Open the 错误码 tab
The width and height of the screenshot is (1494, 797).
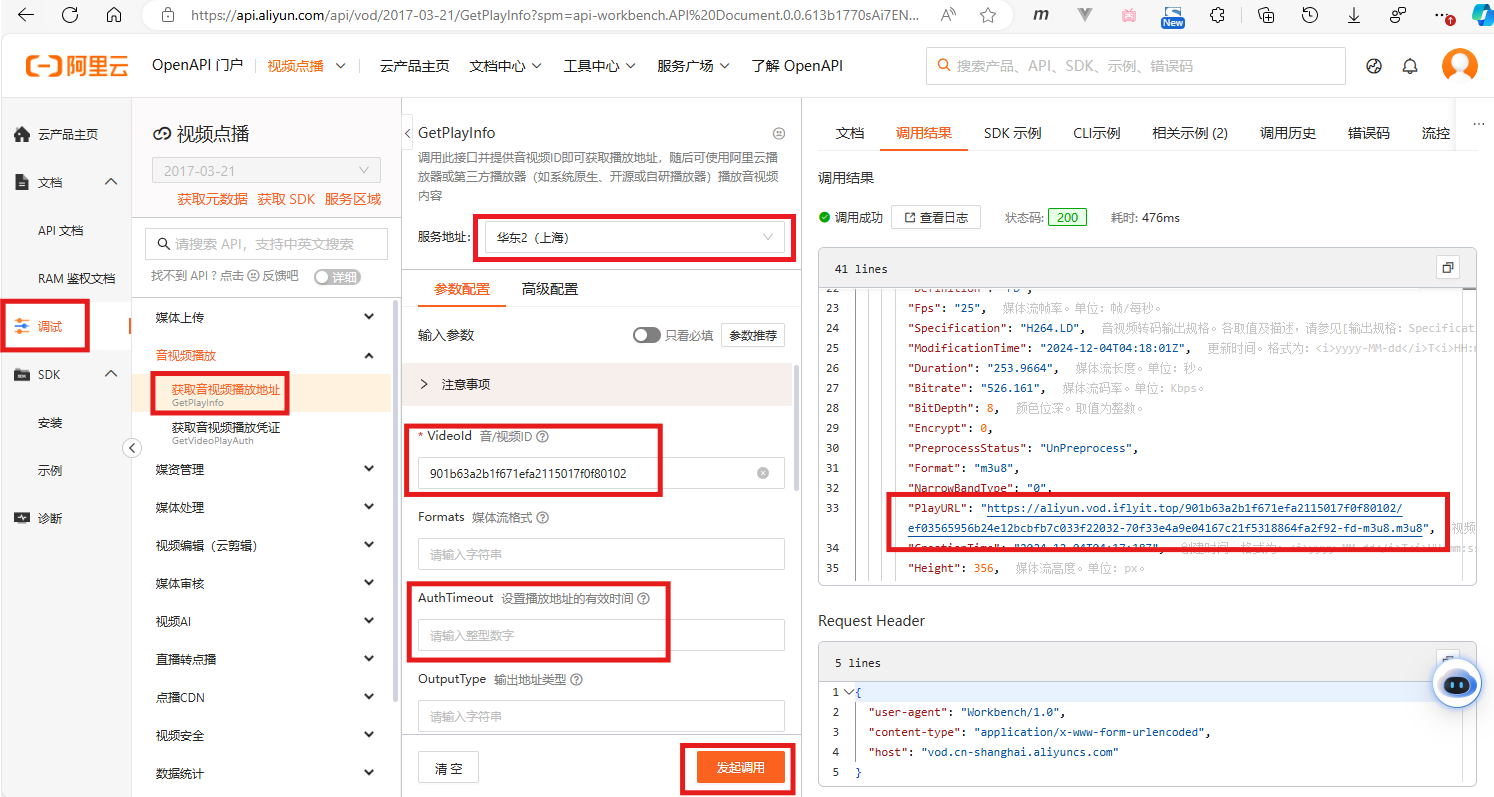pos(1369,133)
